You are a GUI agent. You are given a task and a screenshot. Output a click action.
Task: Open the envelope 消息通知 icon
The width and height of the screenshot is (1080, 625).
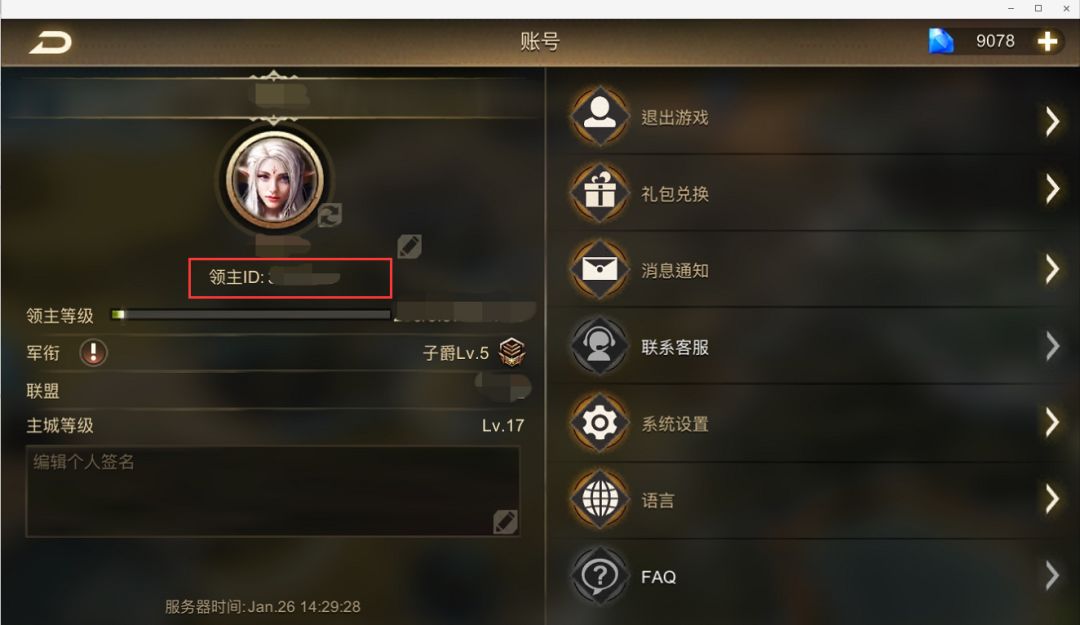coord(599,269)
